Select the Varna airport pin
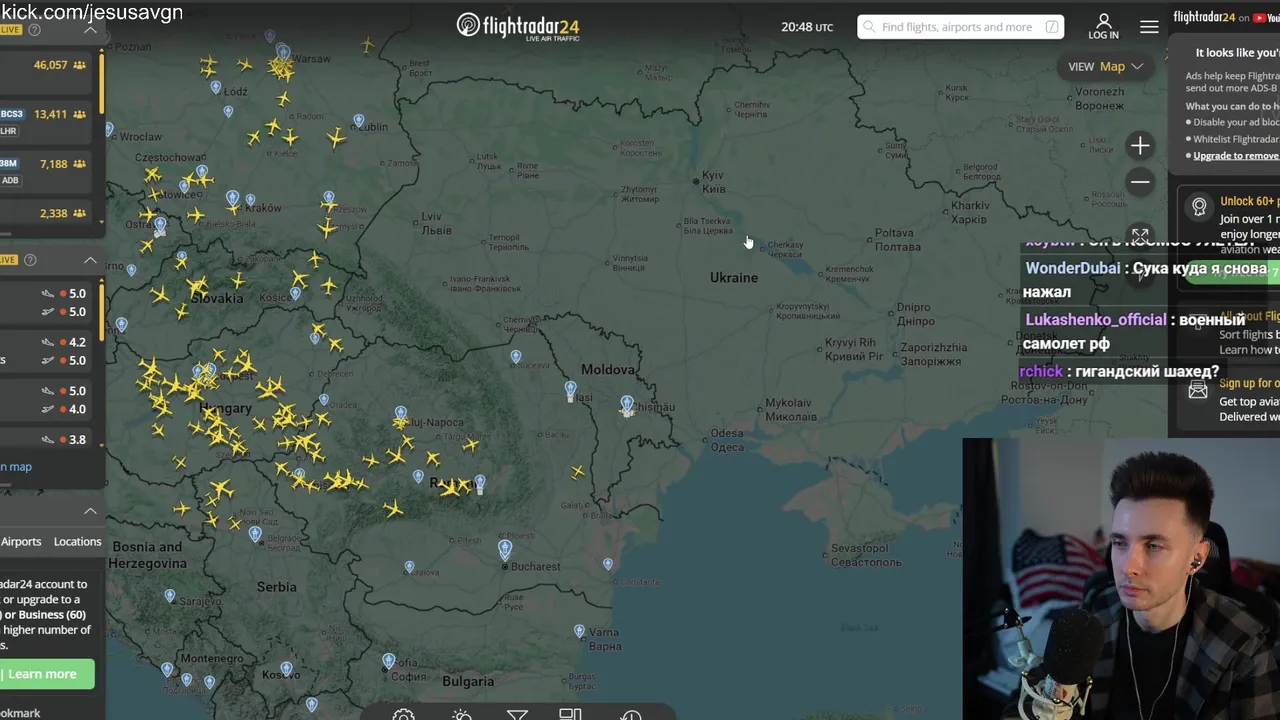Screen dimensions: 1280x720 coord(579,631)
